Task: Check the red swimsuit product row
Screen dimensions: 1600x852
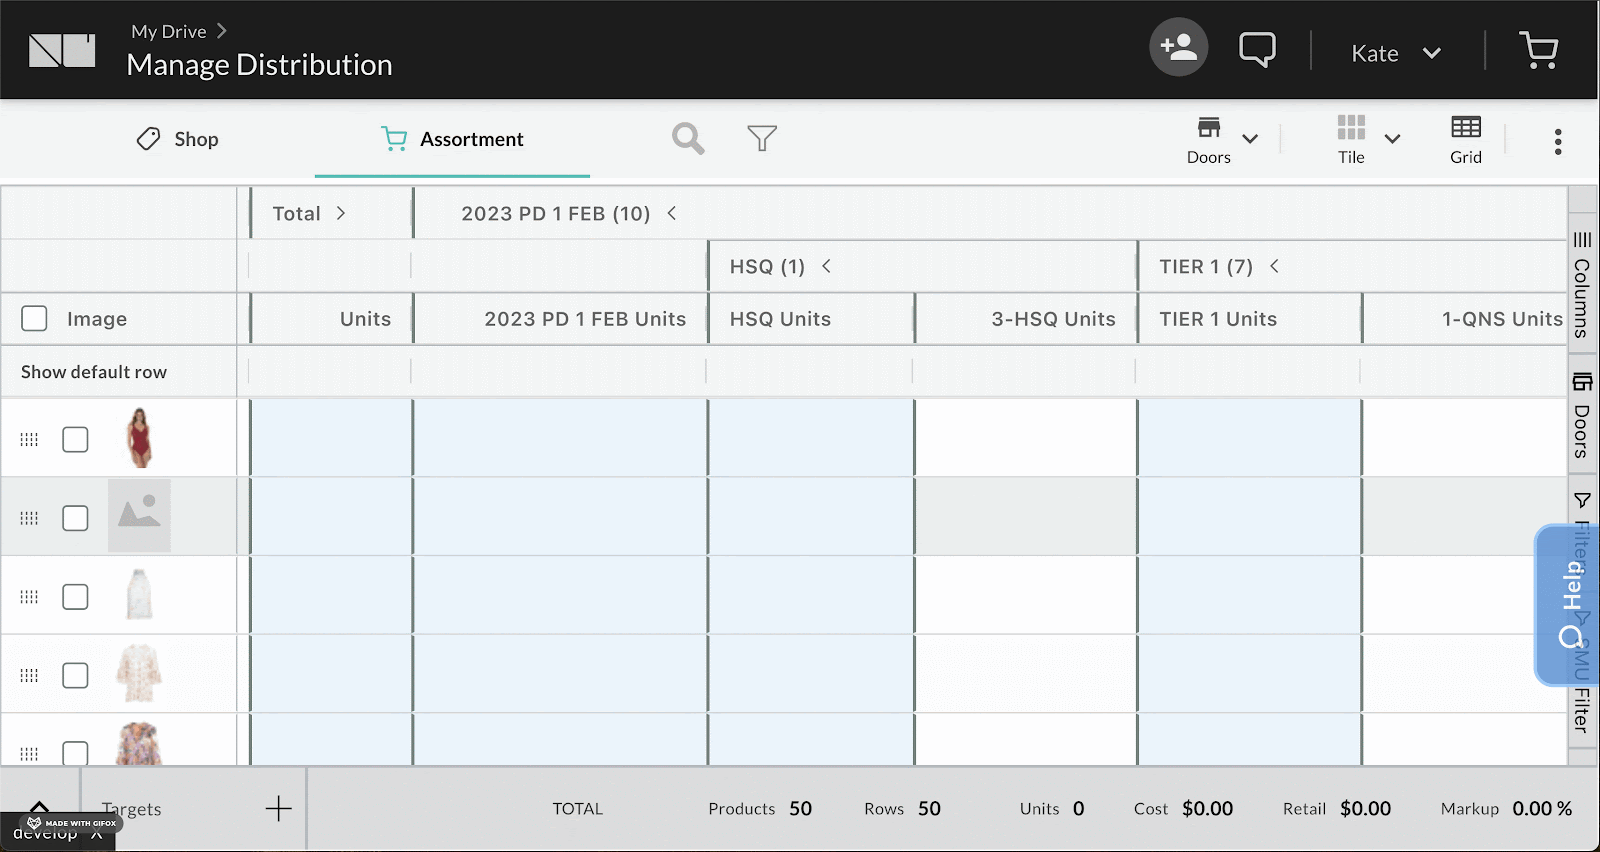Action: pyautogui.click(x=75, y=439)
